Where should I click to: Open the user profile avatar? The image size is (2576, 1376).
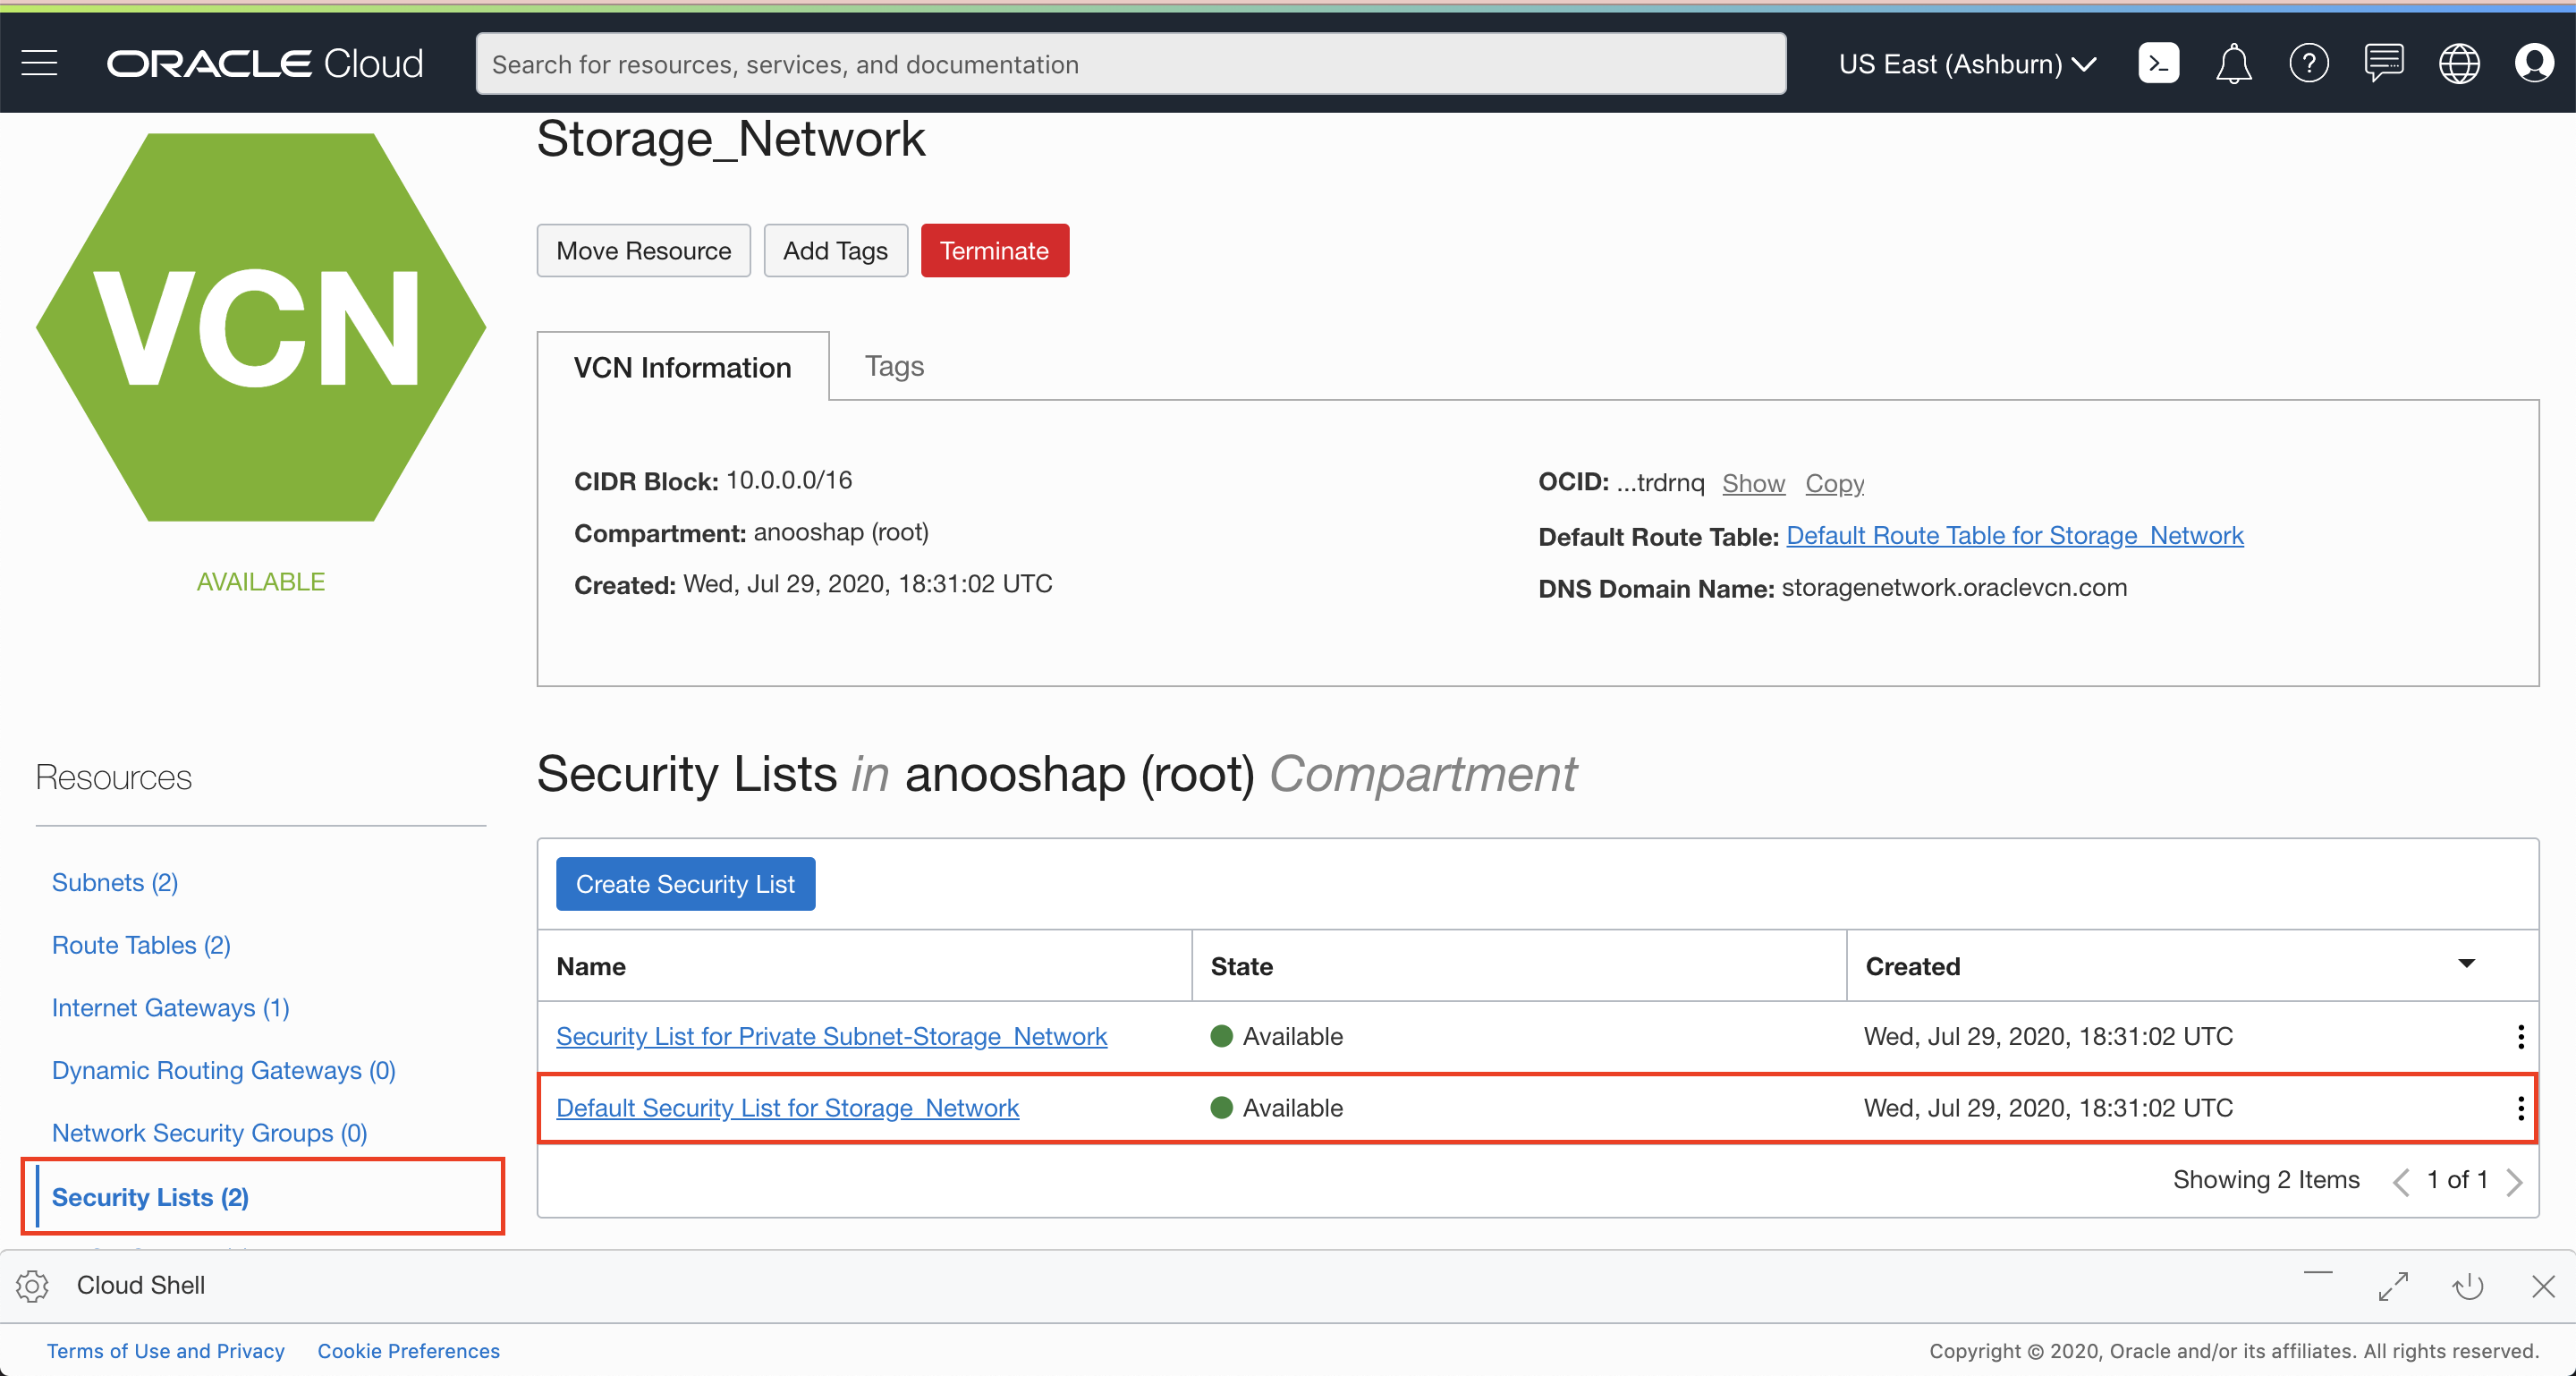(x=2533, y=63)
